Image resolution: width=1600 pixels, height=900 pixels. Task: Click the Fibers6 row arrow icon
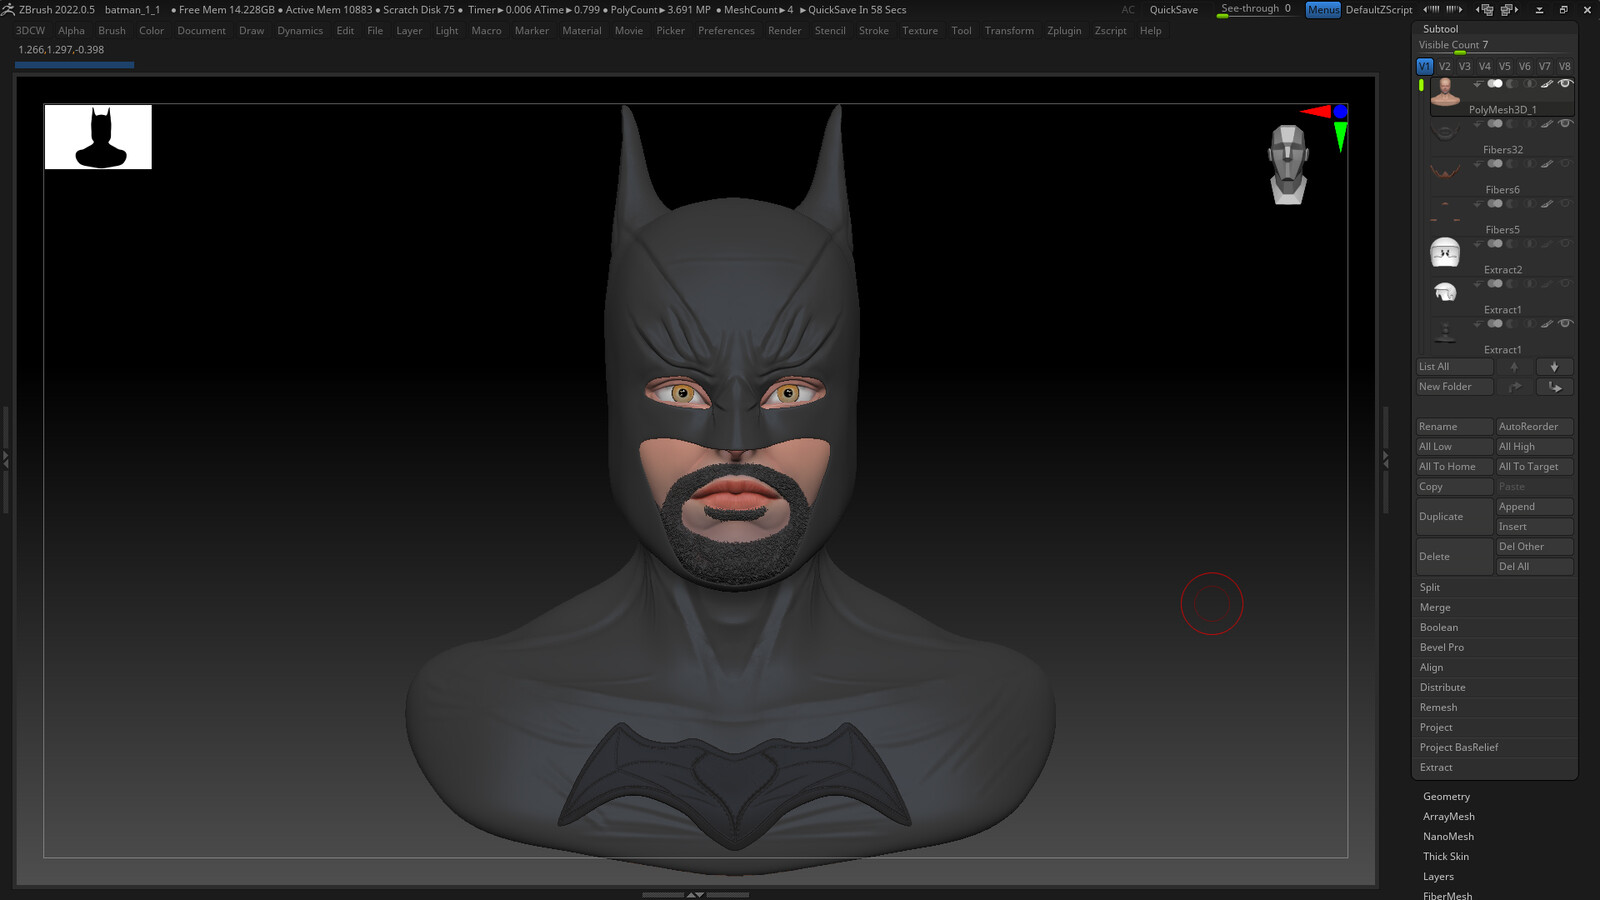(1478, 163)
